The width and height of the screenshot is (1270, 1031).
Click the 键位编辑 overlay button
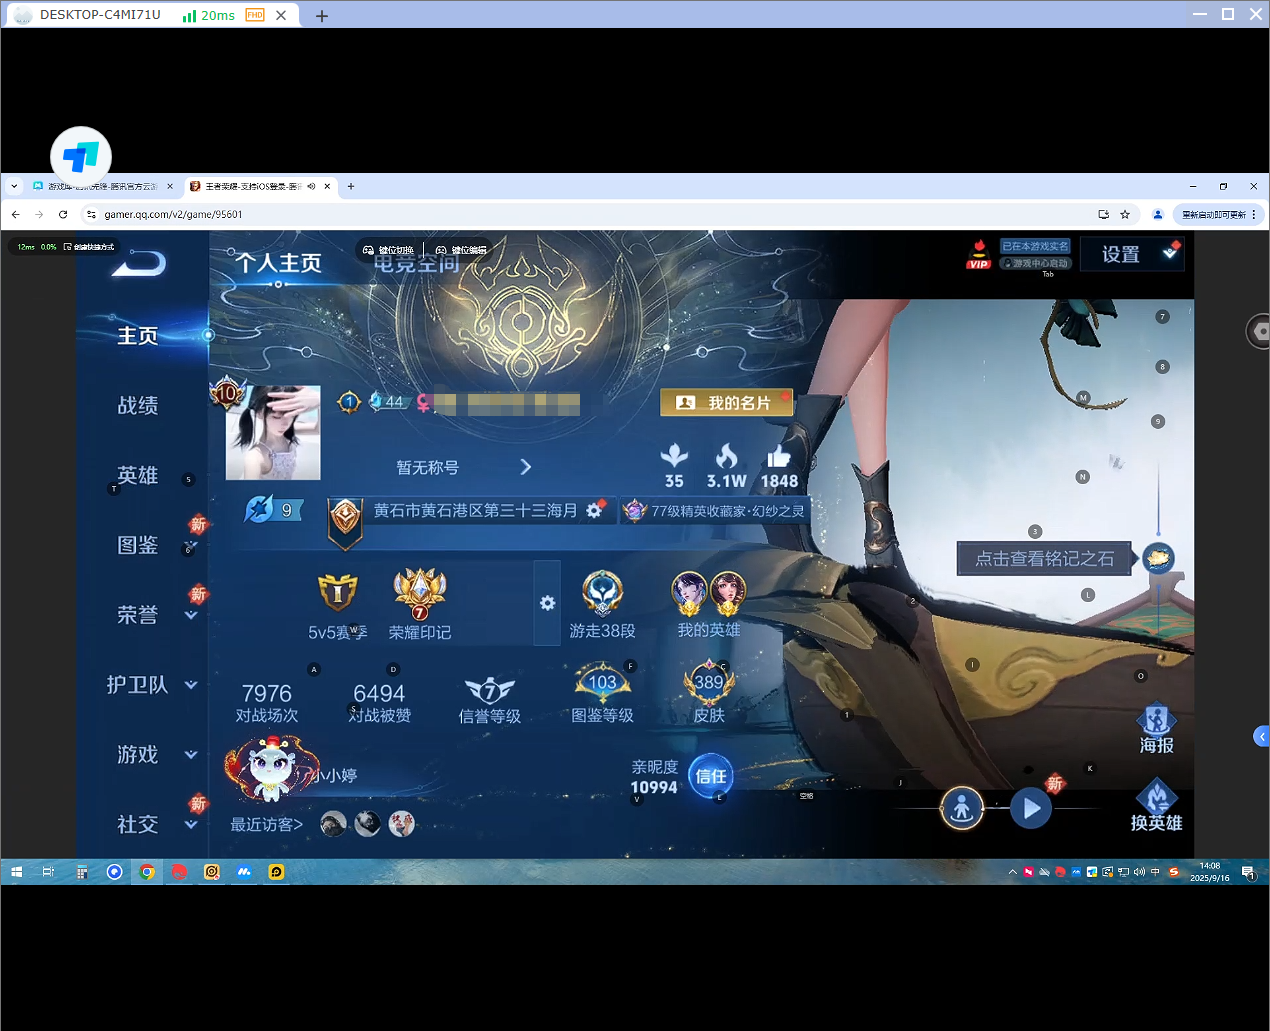[x=462, y=250]
